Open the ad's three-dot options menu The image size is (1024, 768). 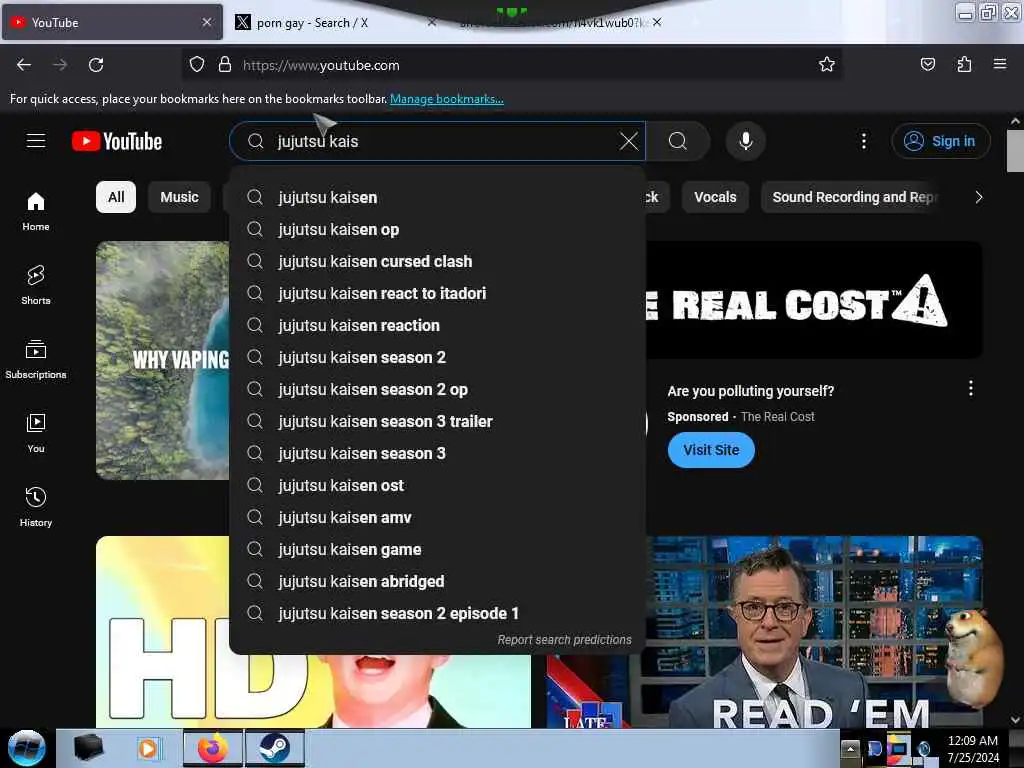point(970,389)
